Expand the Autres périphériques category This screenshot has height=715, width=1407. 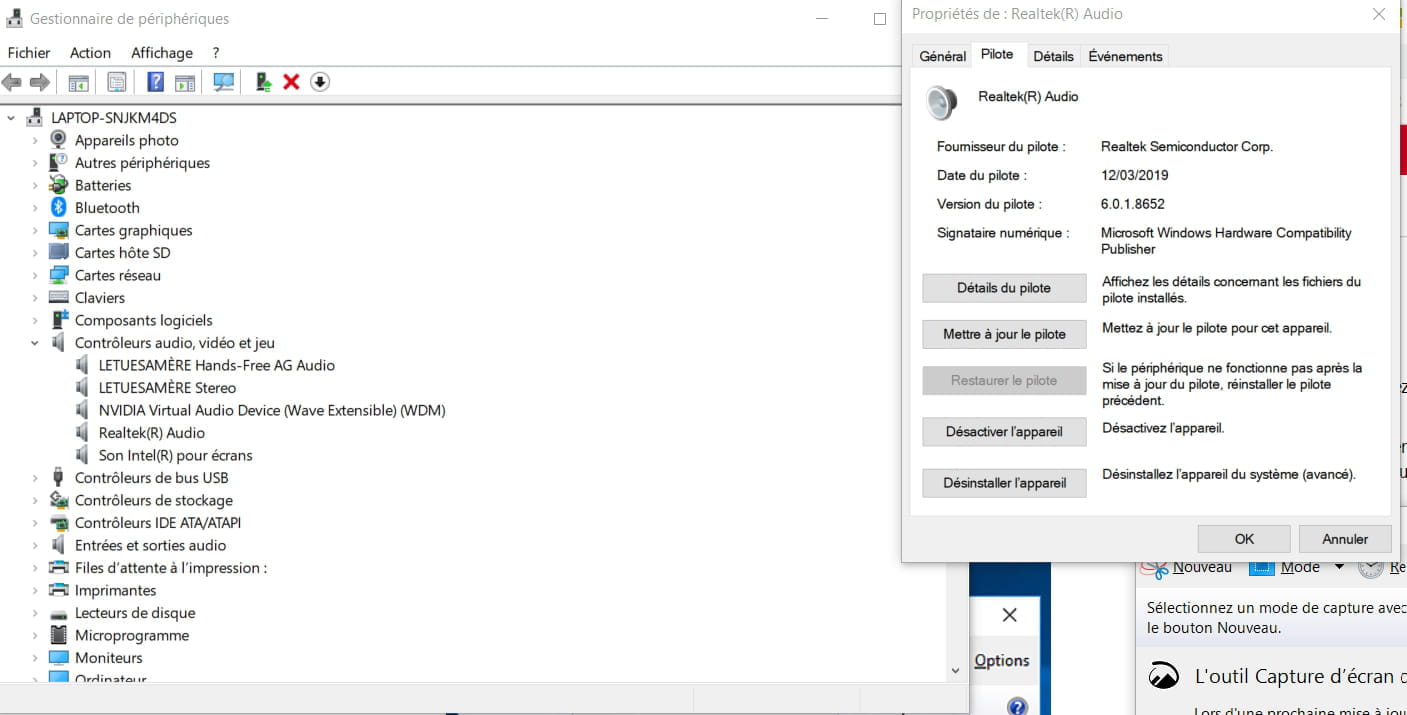[x=35, y=163]
